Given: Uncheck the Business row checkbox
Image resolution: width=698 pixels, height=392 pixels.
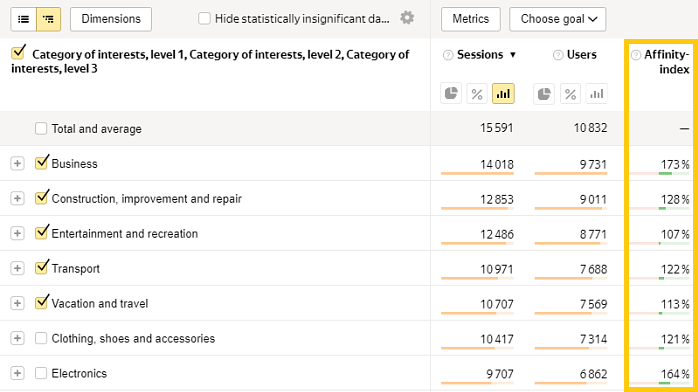Looking at the screenshot, I should (41, 162).
